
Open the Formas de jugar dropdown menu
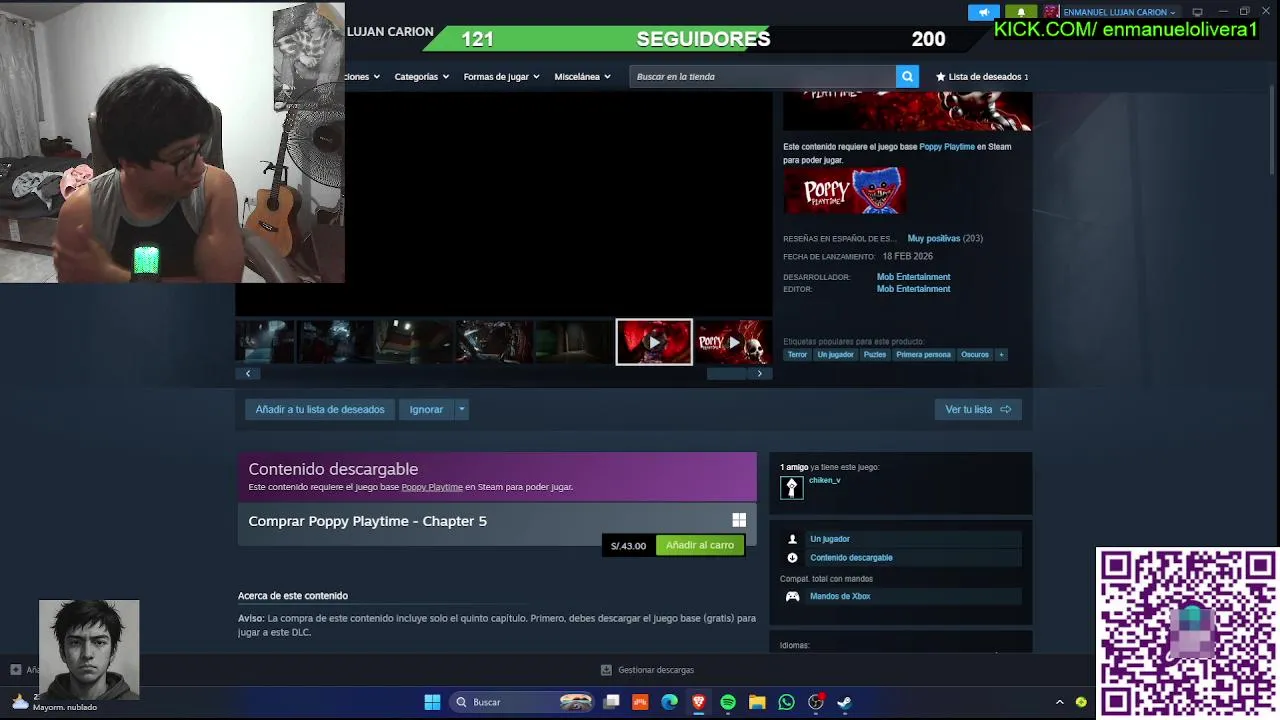pos(501,76)
